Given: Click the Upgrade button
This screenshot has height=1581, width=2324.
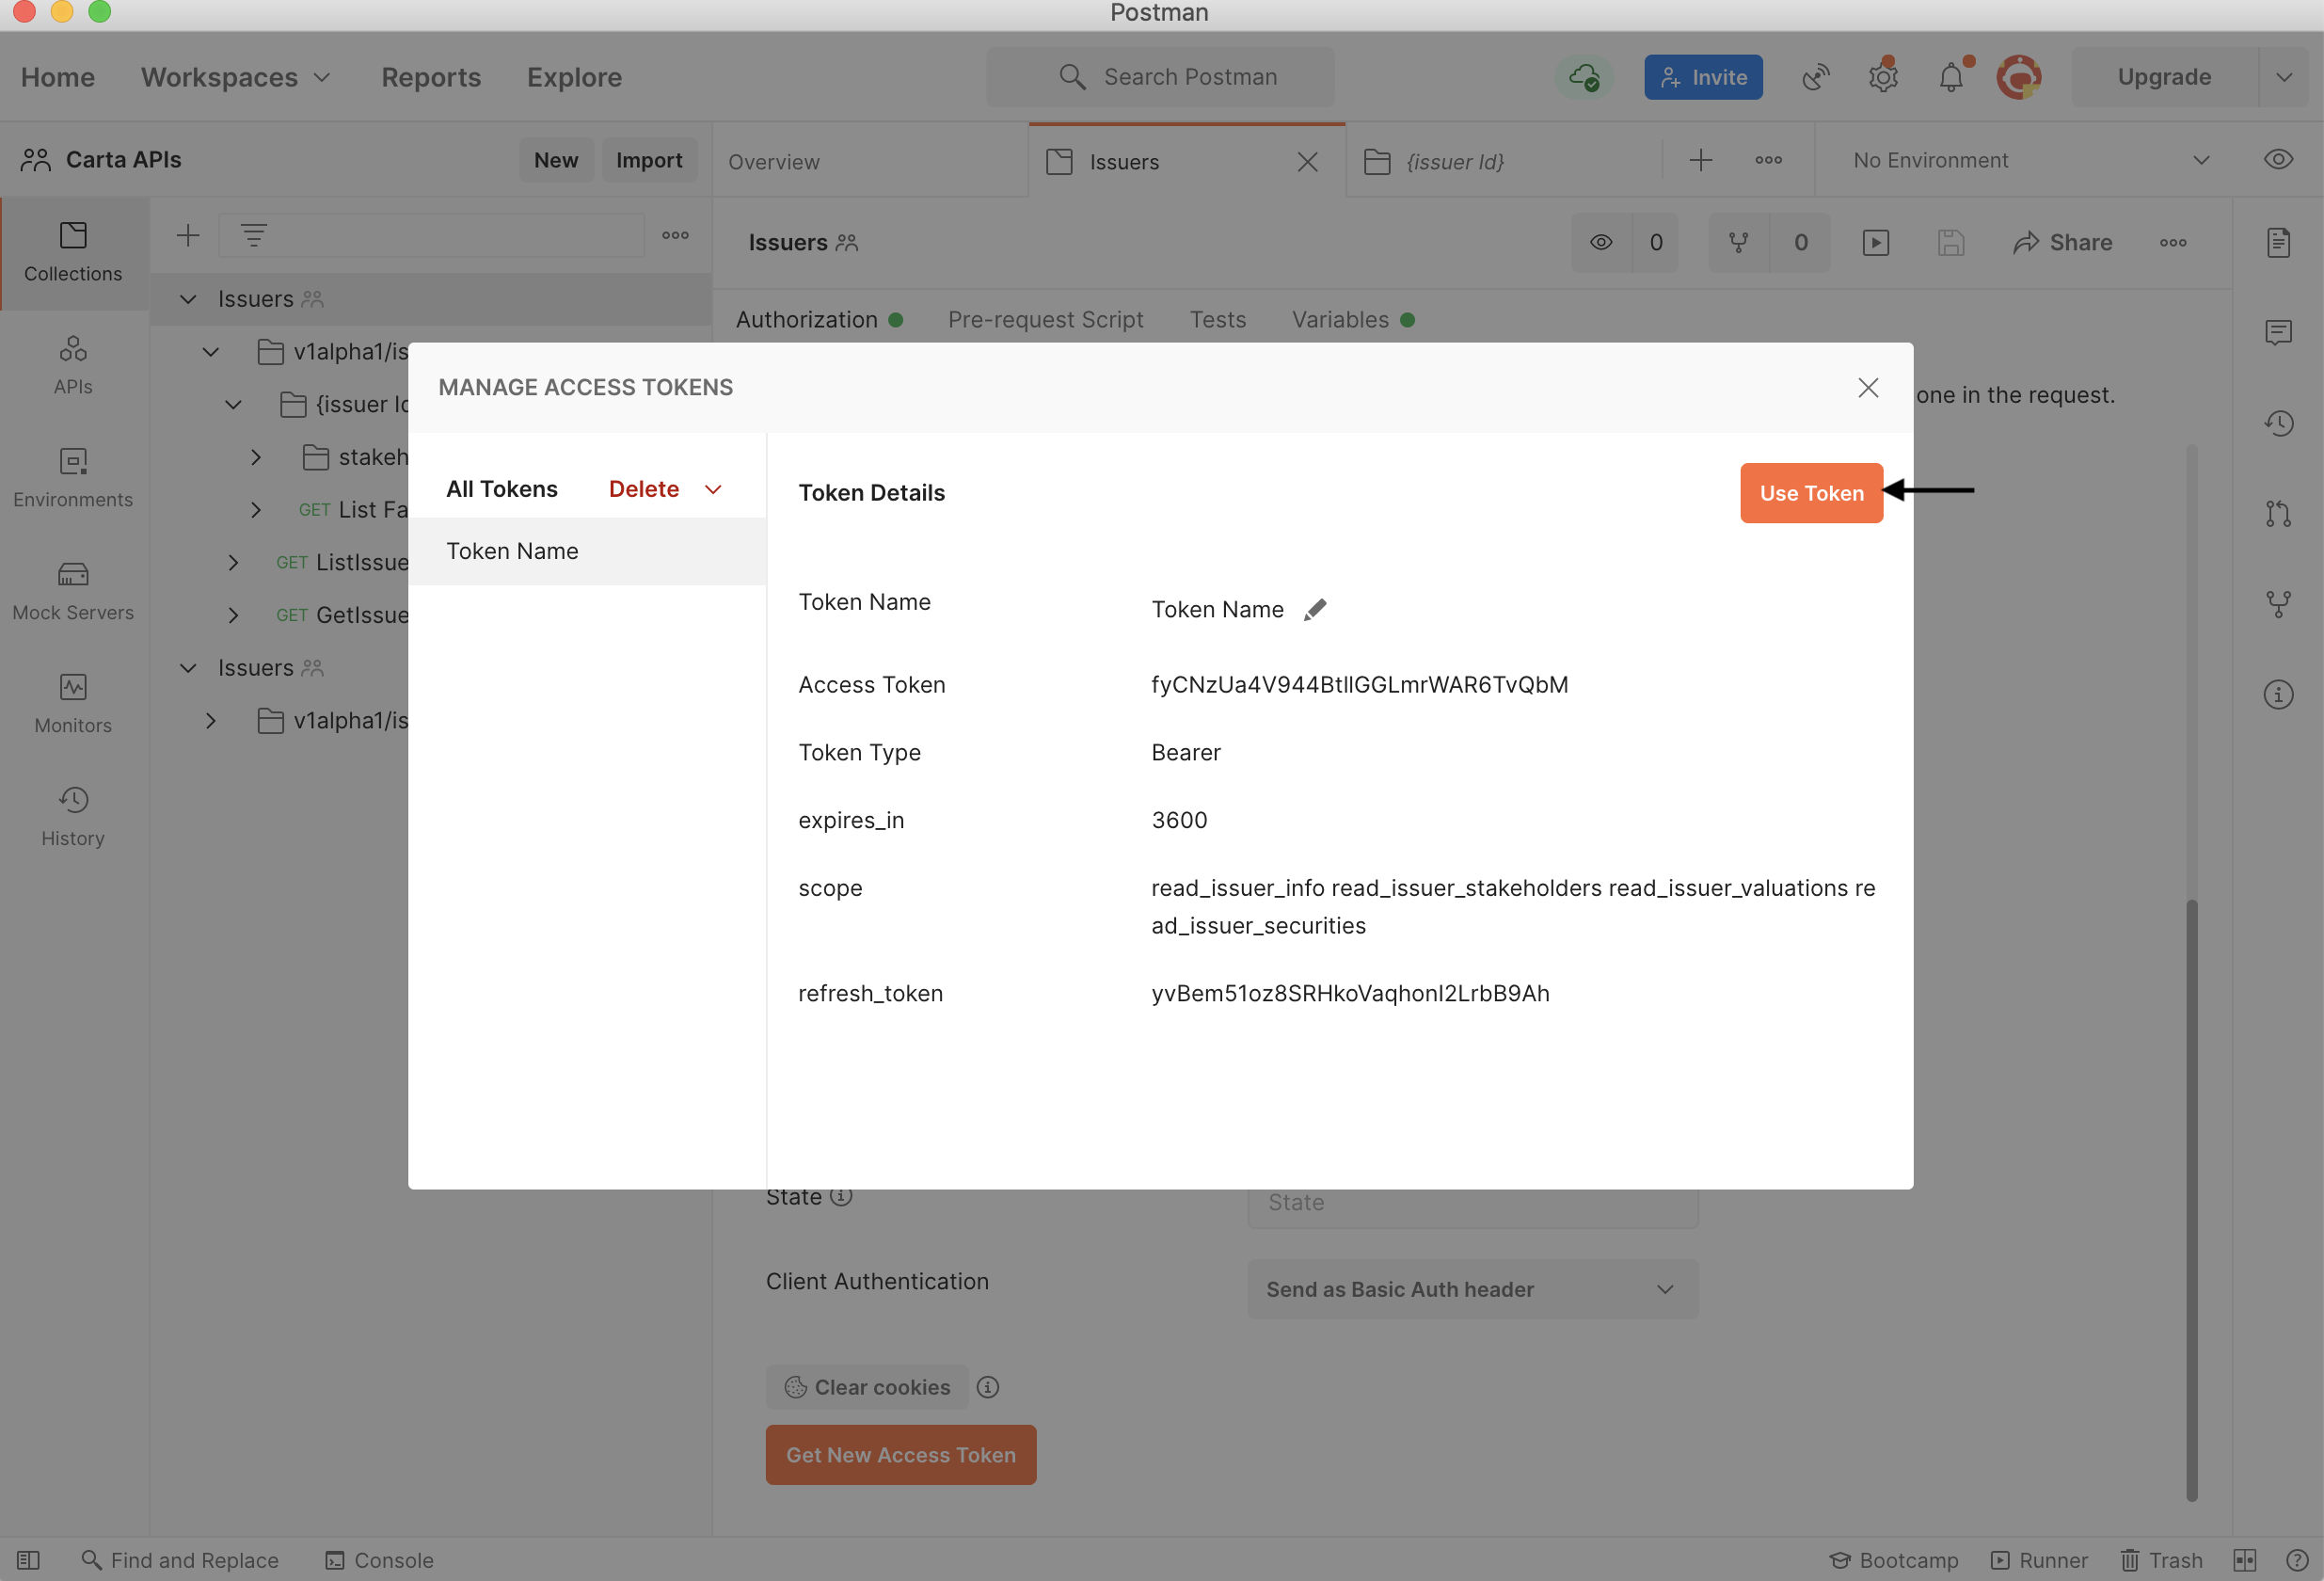Looking at the screenshot, I should pos(2164,77).
